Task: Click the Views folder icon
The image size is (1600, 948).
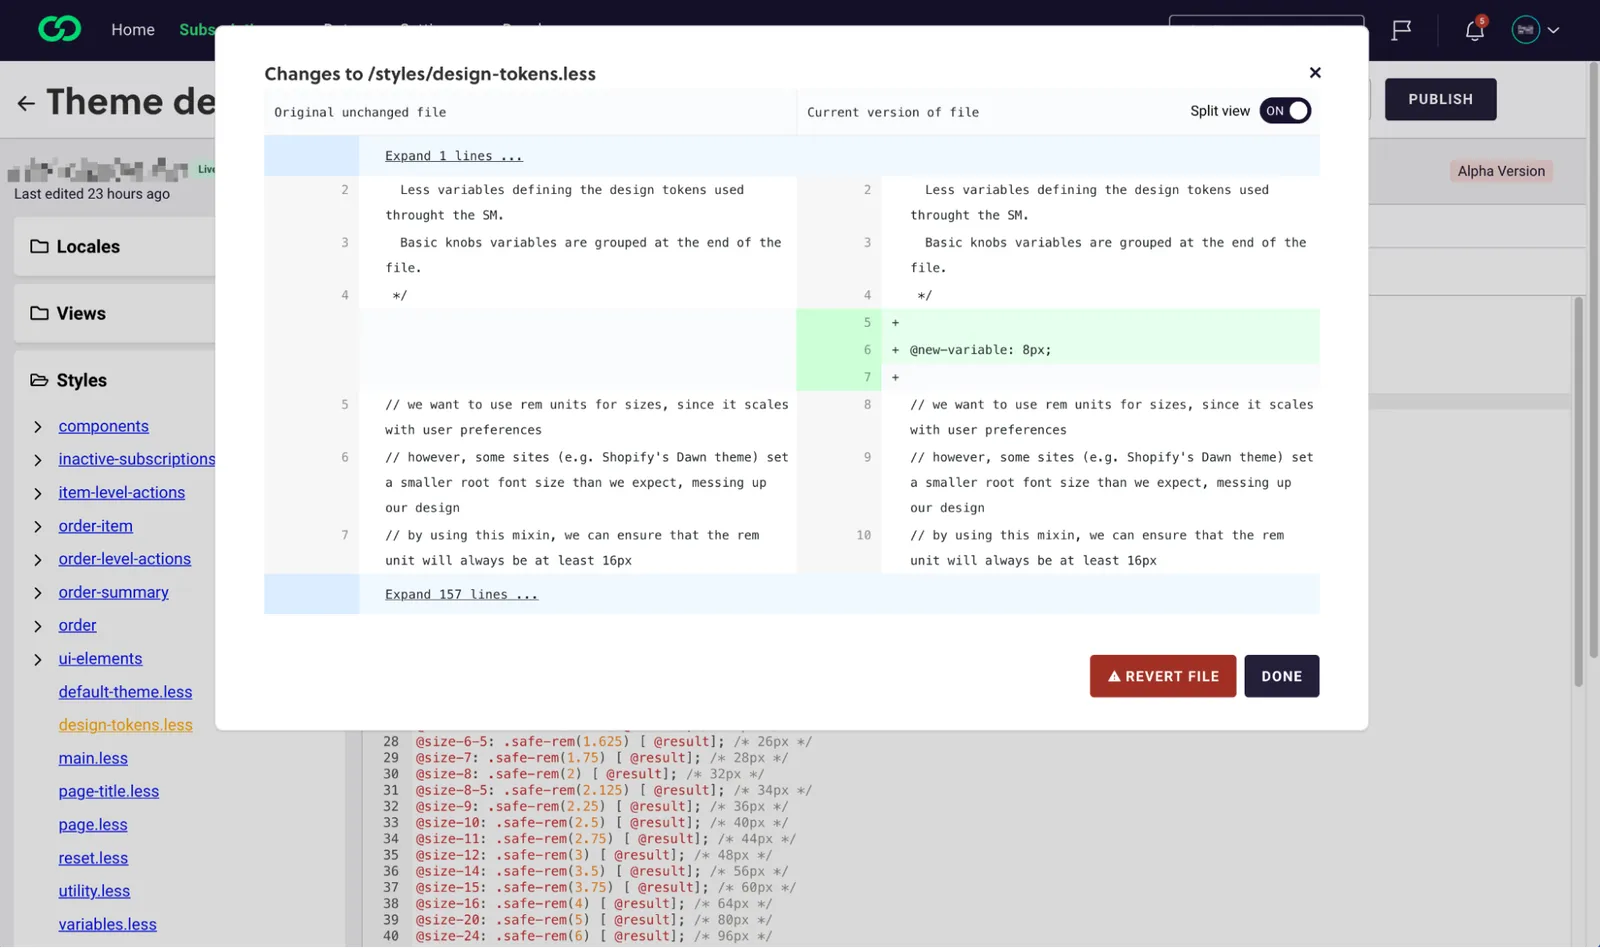Action: (x=39, y=313)
